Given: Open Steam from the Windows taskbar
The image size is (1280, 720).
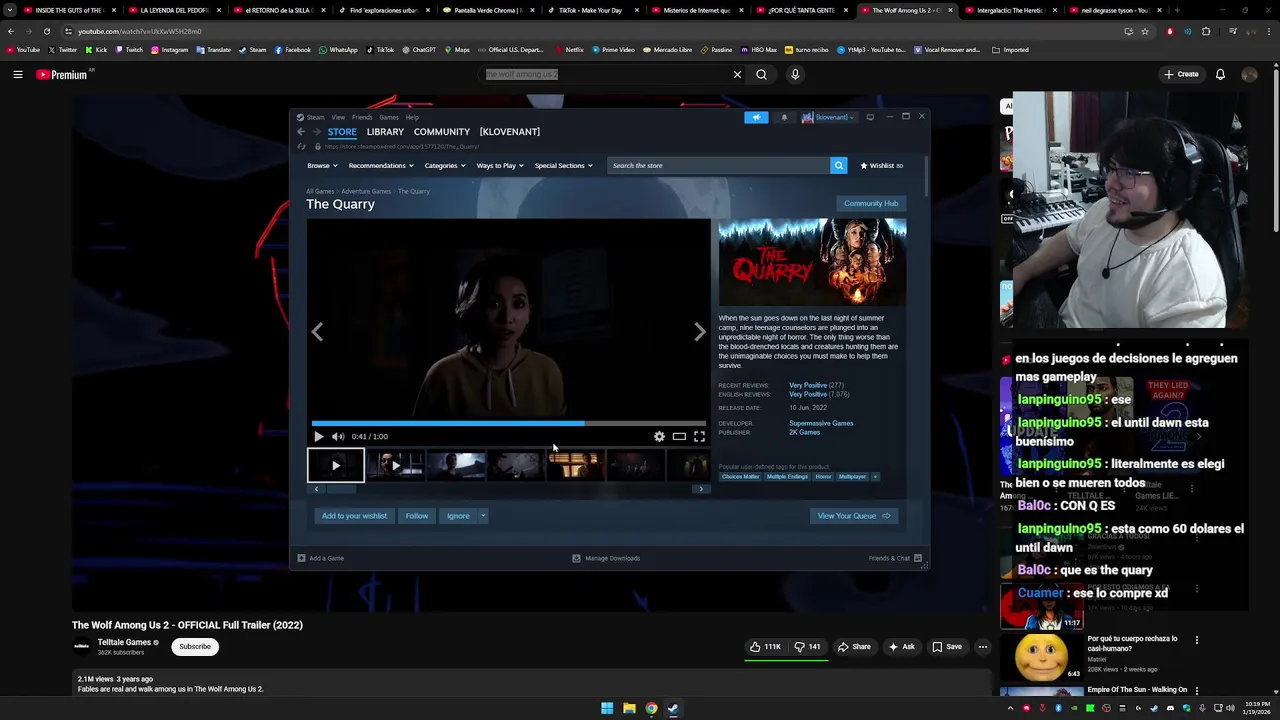Looking at the screenshot, I should 673,708.
